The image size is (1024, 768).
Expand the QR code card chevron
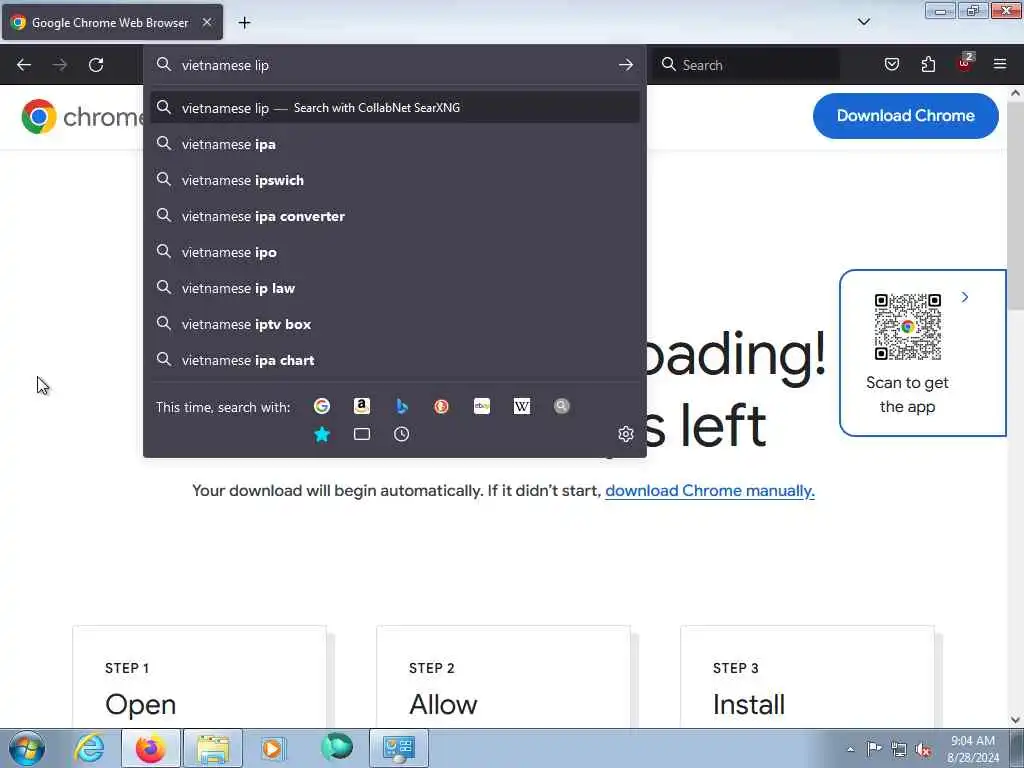click(x=965, y=297)
